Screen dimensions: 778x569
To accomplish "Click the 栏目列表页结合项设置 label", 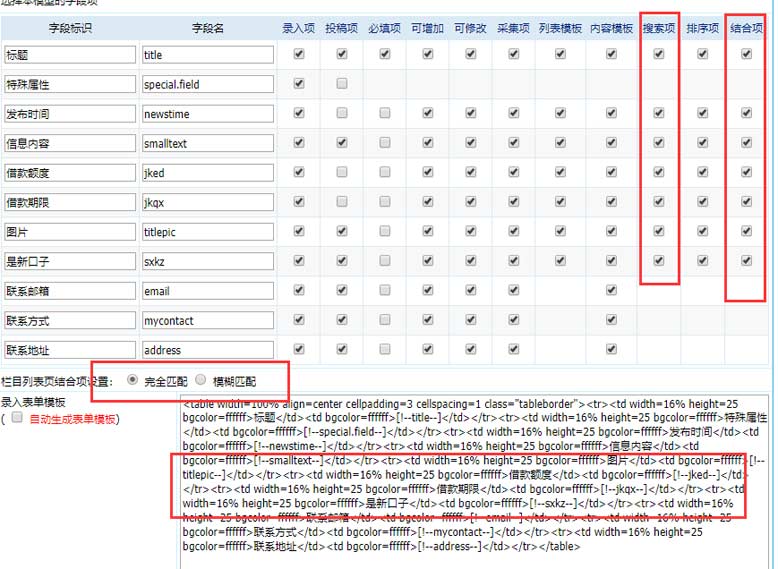I will [x=56, y=381].
